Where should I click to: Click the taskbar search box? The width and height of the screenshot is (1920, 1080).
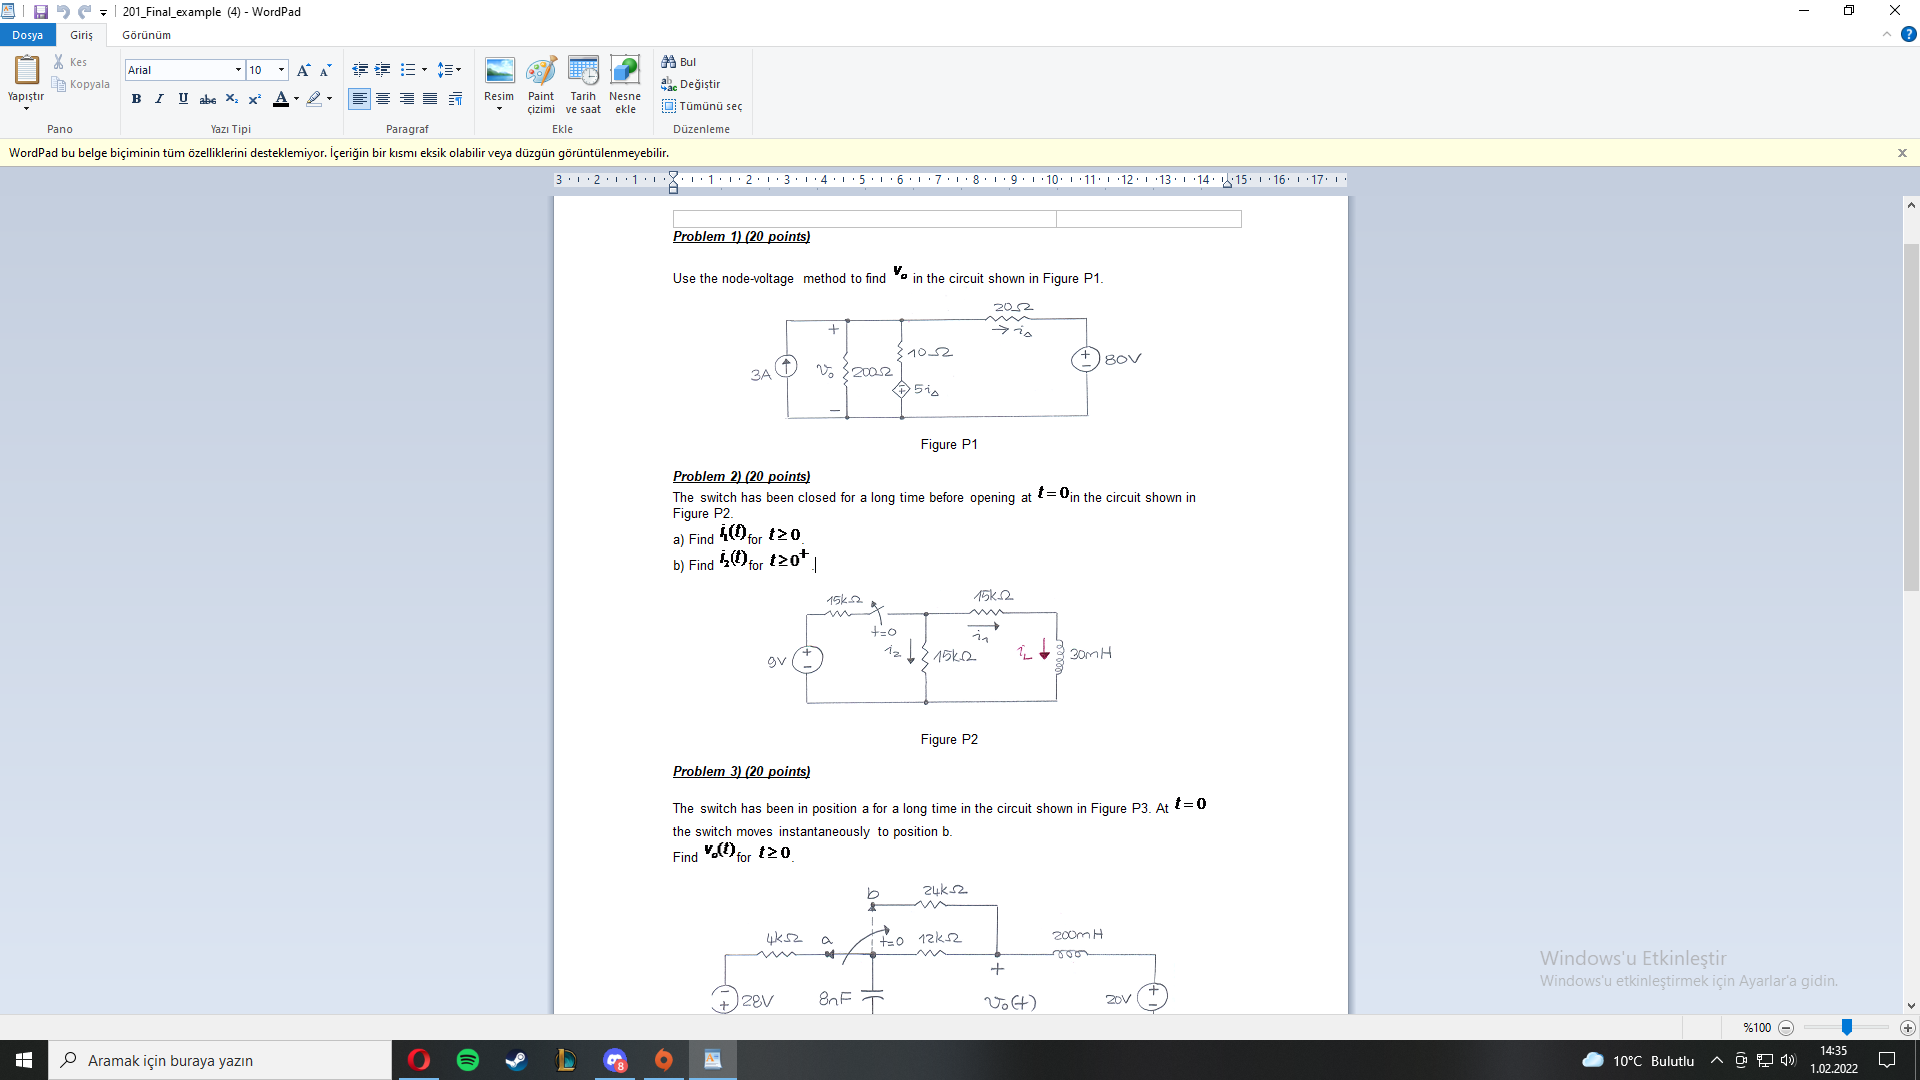(220, 1060)
